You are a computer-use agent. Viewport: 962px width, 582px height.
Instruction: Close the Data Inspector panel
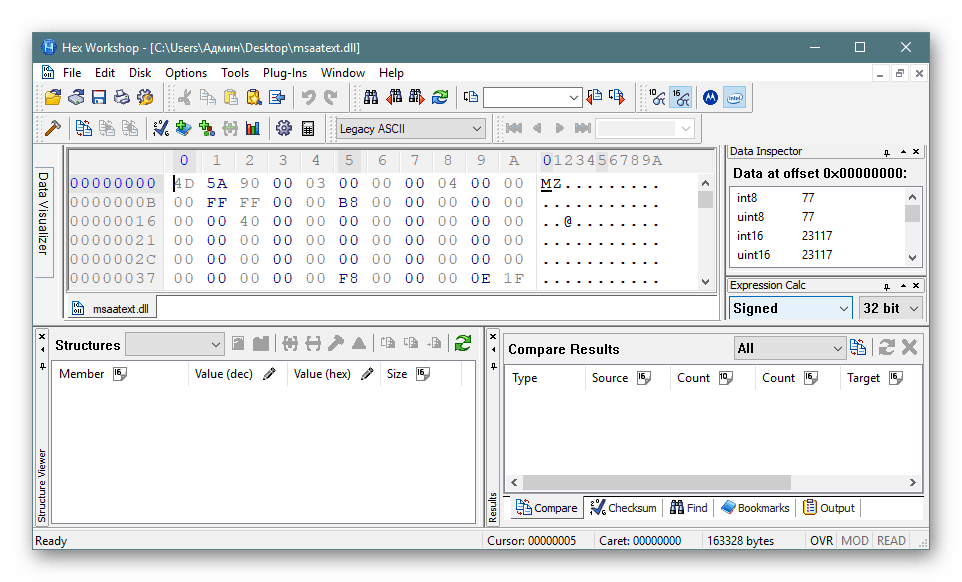click(916, 151)
